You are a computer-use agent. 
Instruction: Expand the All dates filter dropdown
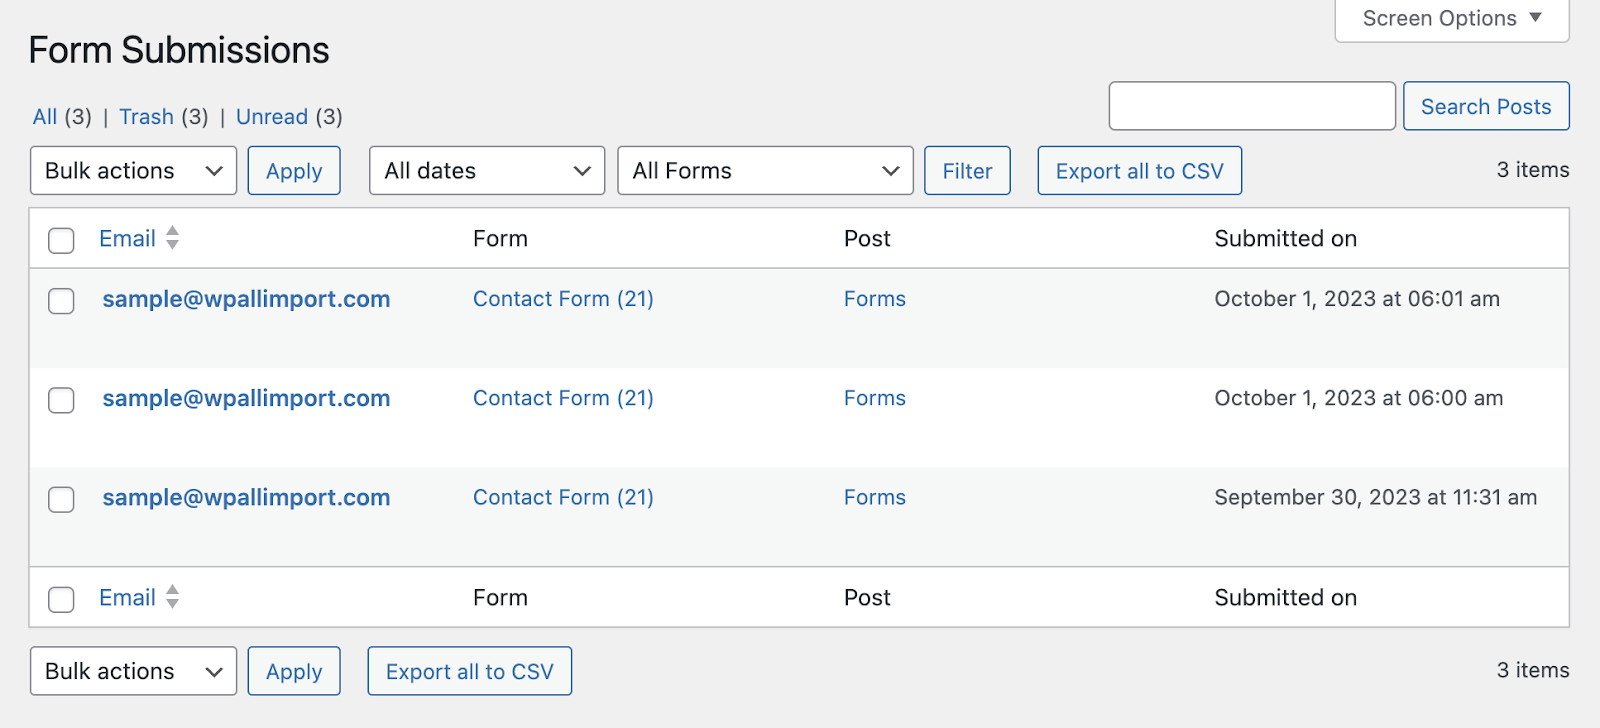pos(487,171)
